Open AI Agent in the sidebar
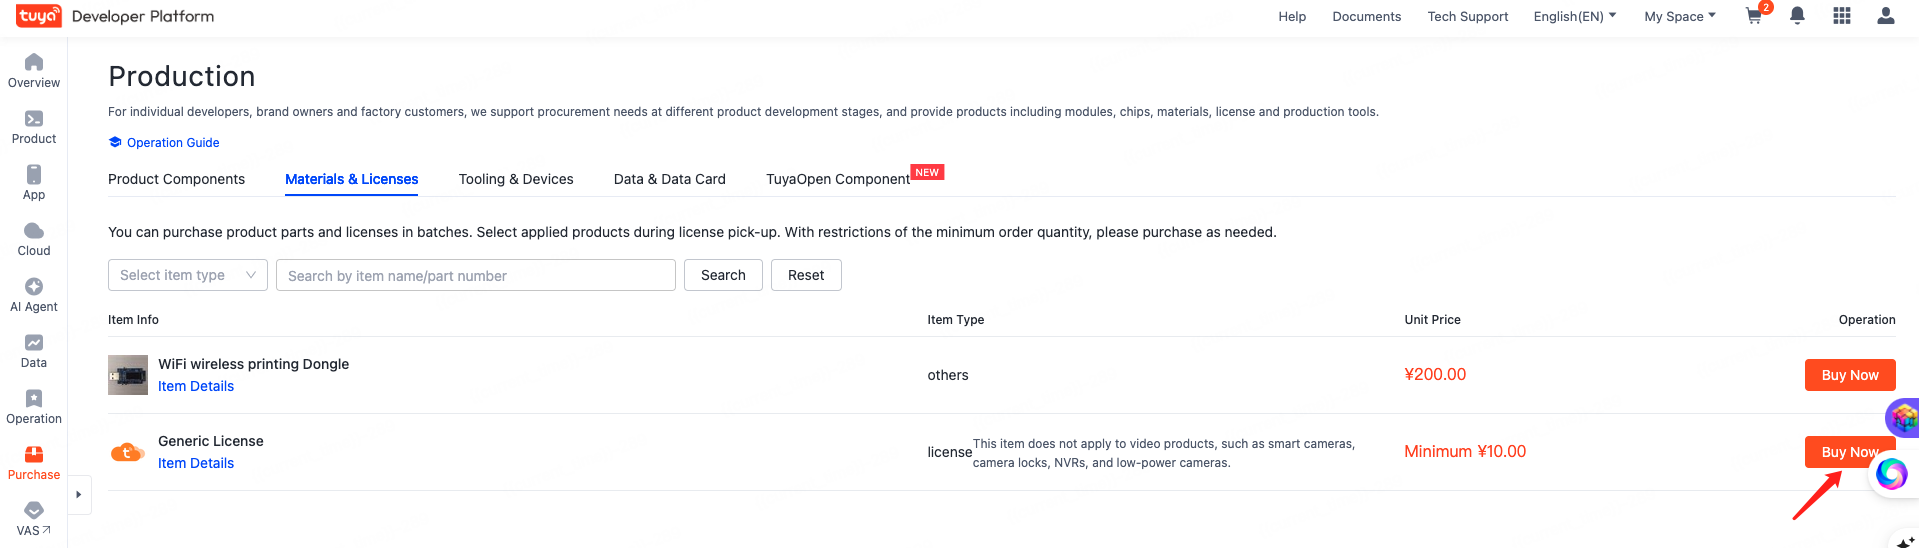The image size is (1919, 548). click(x=34, y=294)
